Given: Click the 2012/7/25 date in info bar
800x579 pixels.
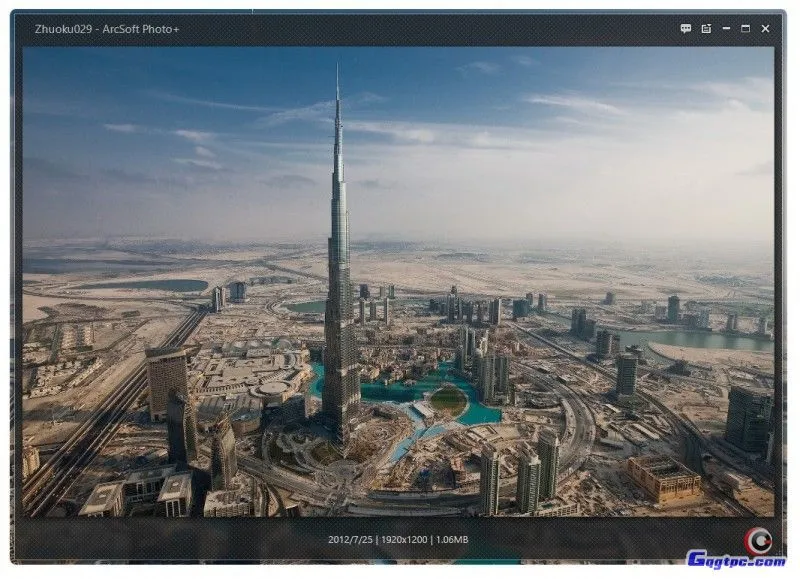Looking at the screenshot, I should [349, 540].
